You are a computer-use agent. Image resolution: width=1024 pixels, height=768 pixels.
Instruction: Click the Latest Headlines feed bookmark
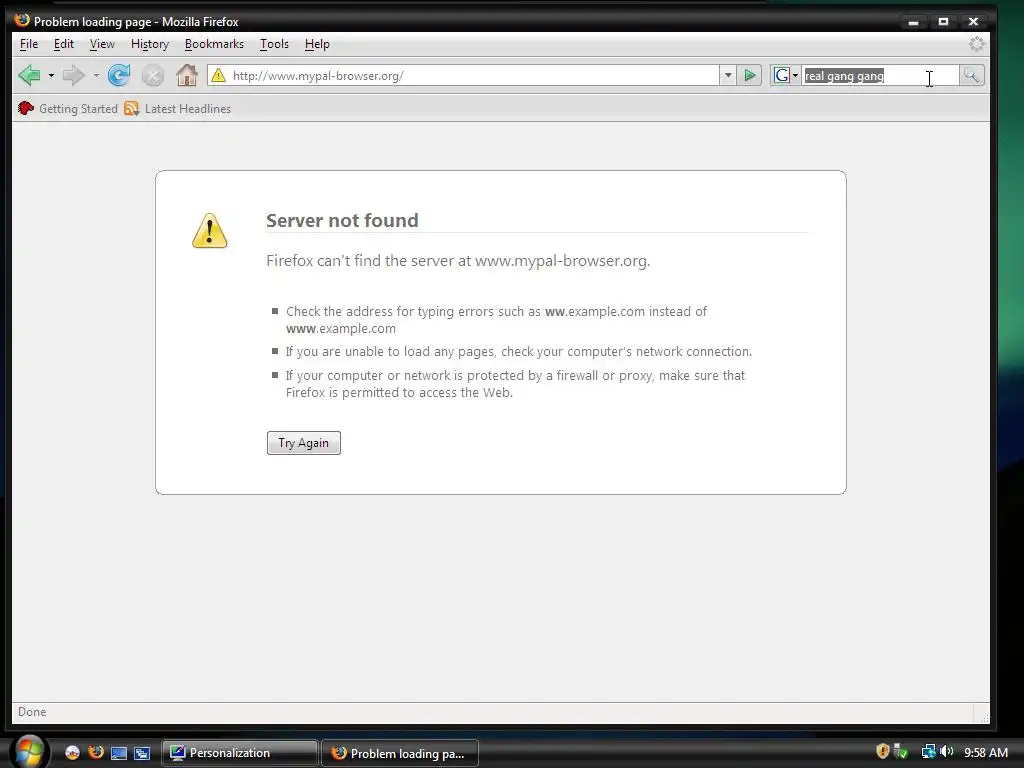tap(178, 108)
